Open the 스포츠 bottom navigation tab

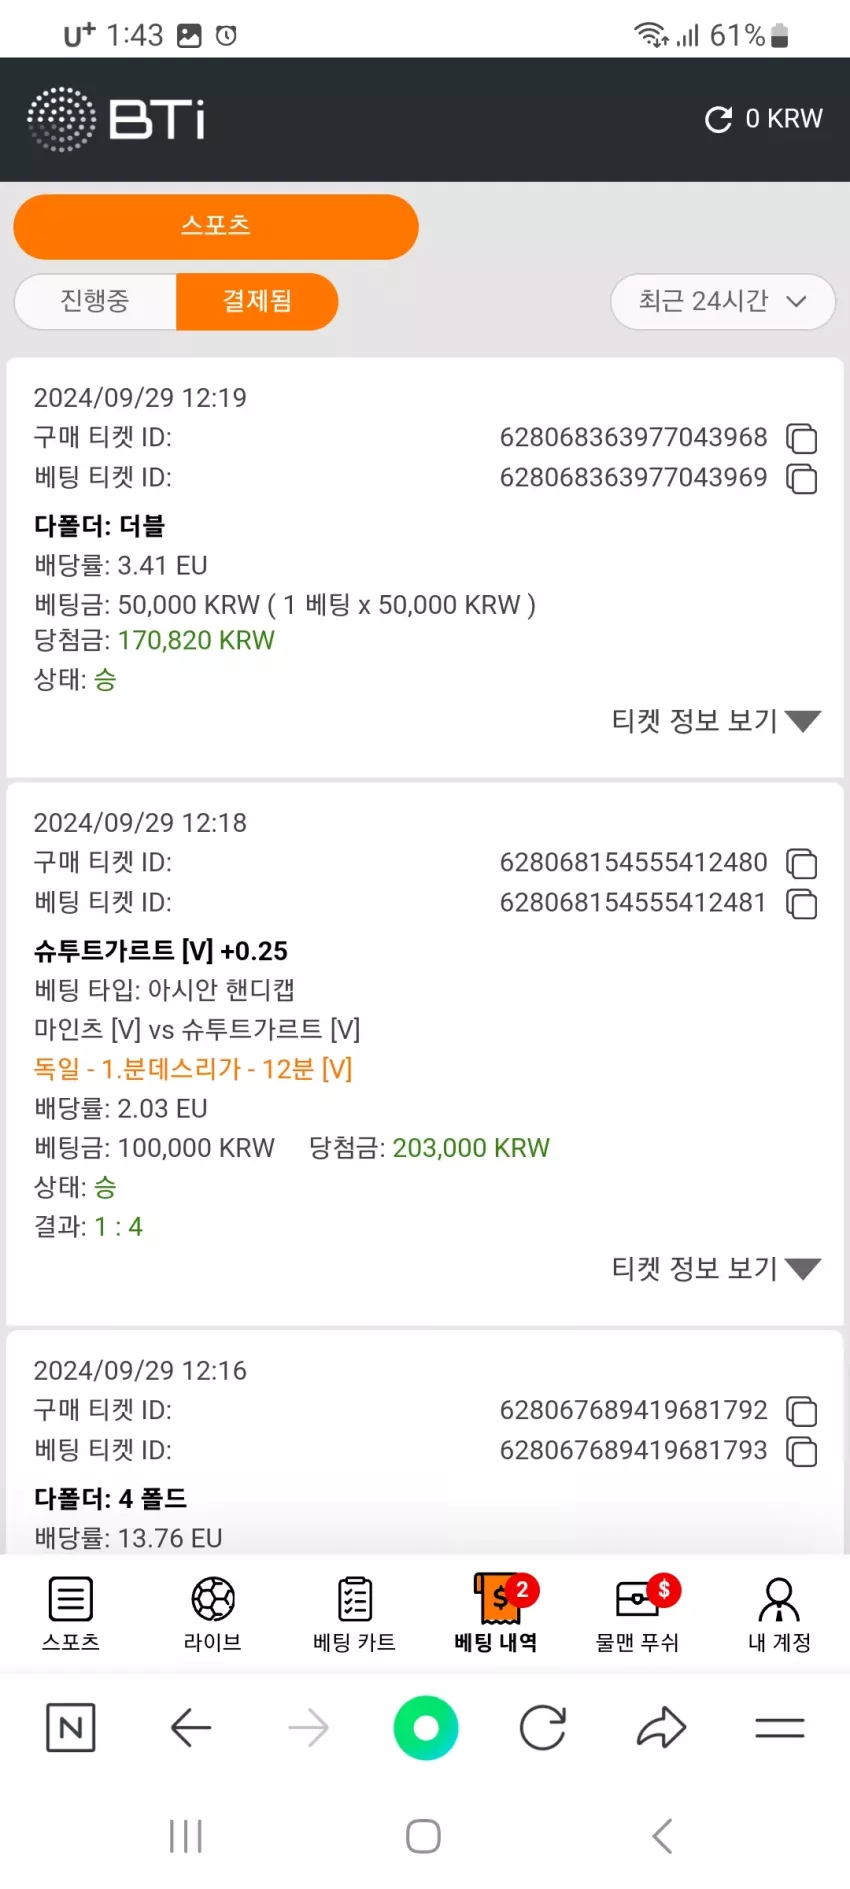[71, 1613]
